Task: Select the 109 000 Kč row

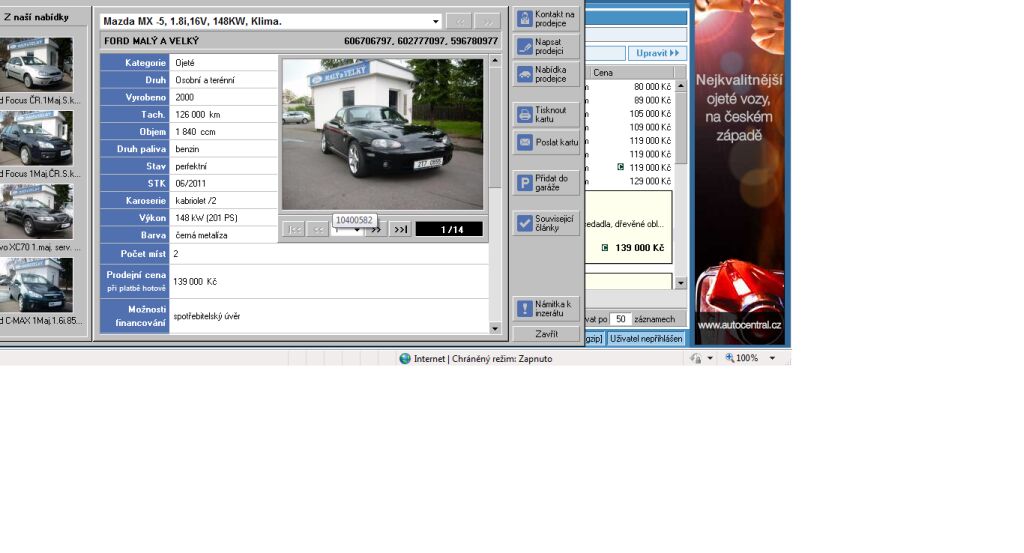Action: coord(630,127)
